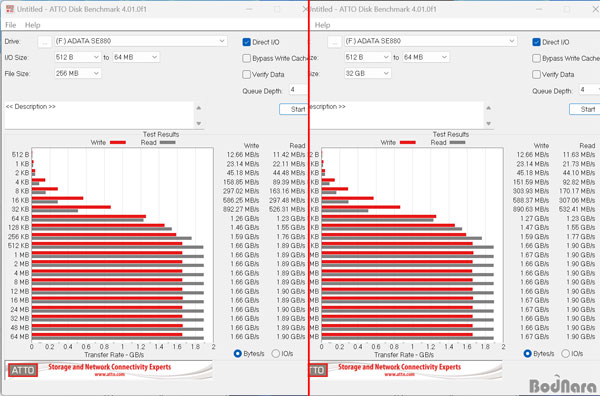Open the 64 MB I/O size dropdown, right window
600x396 pixels.
[426, 57]
